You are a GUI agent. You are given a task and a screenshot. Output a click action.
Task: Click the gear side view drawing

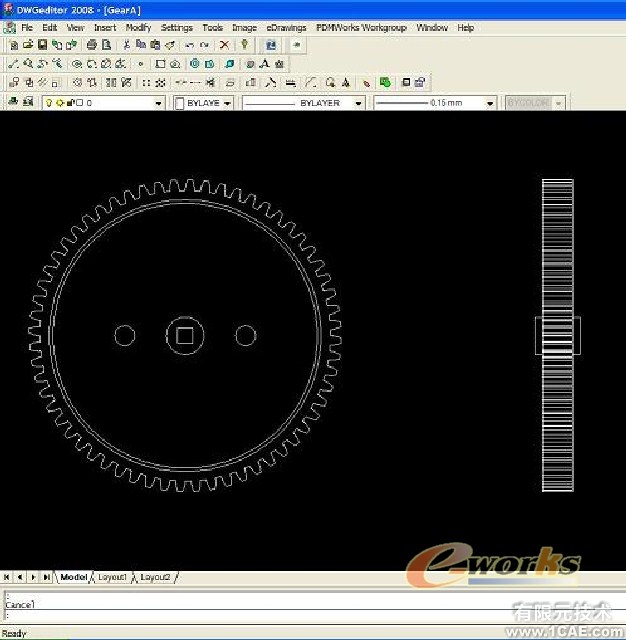[558, 335]
